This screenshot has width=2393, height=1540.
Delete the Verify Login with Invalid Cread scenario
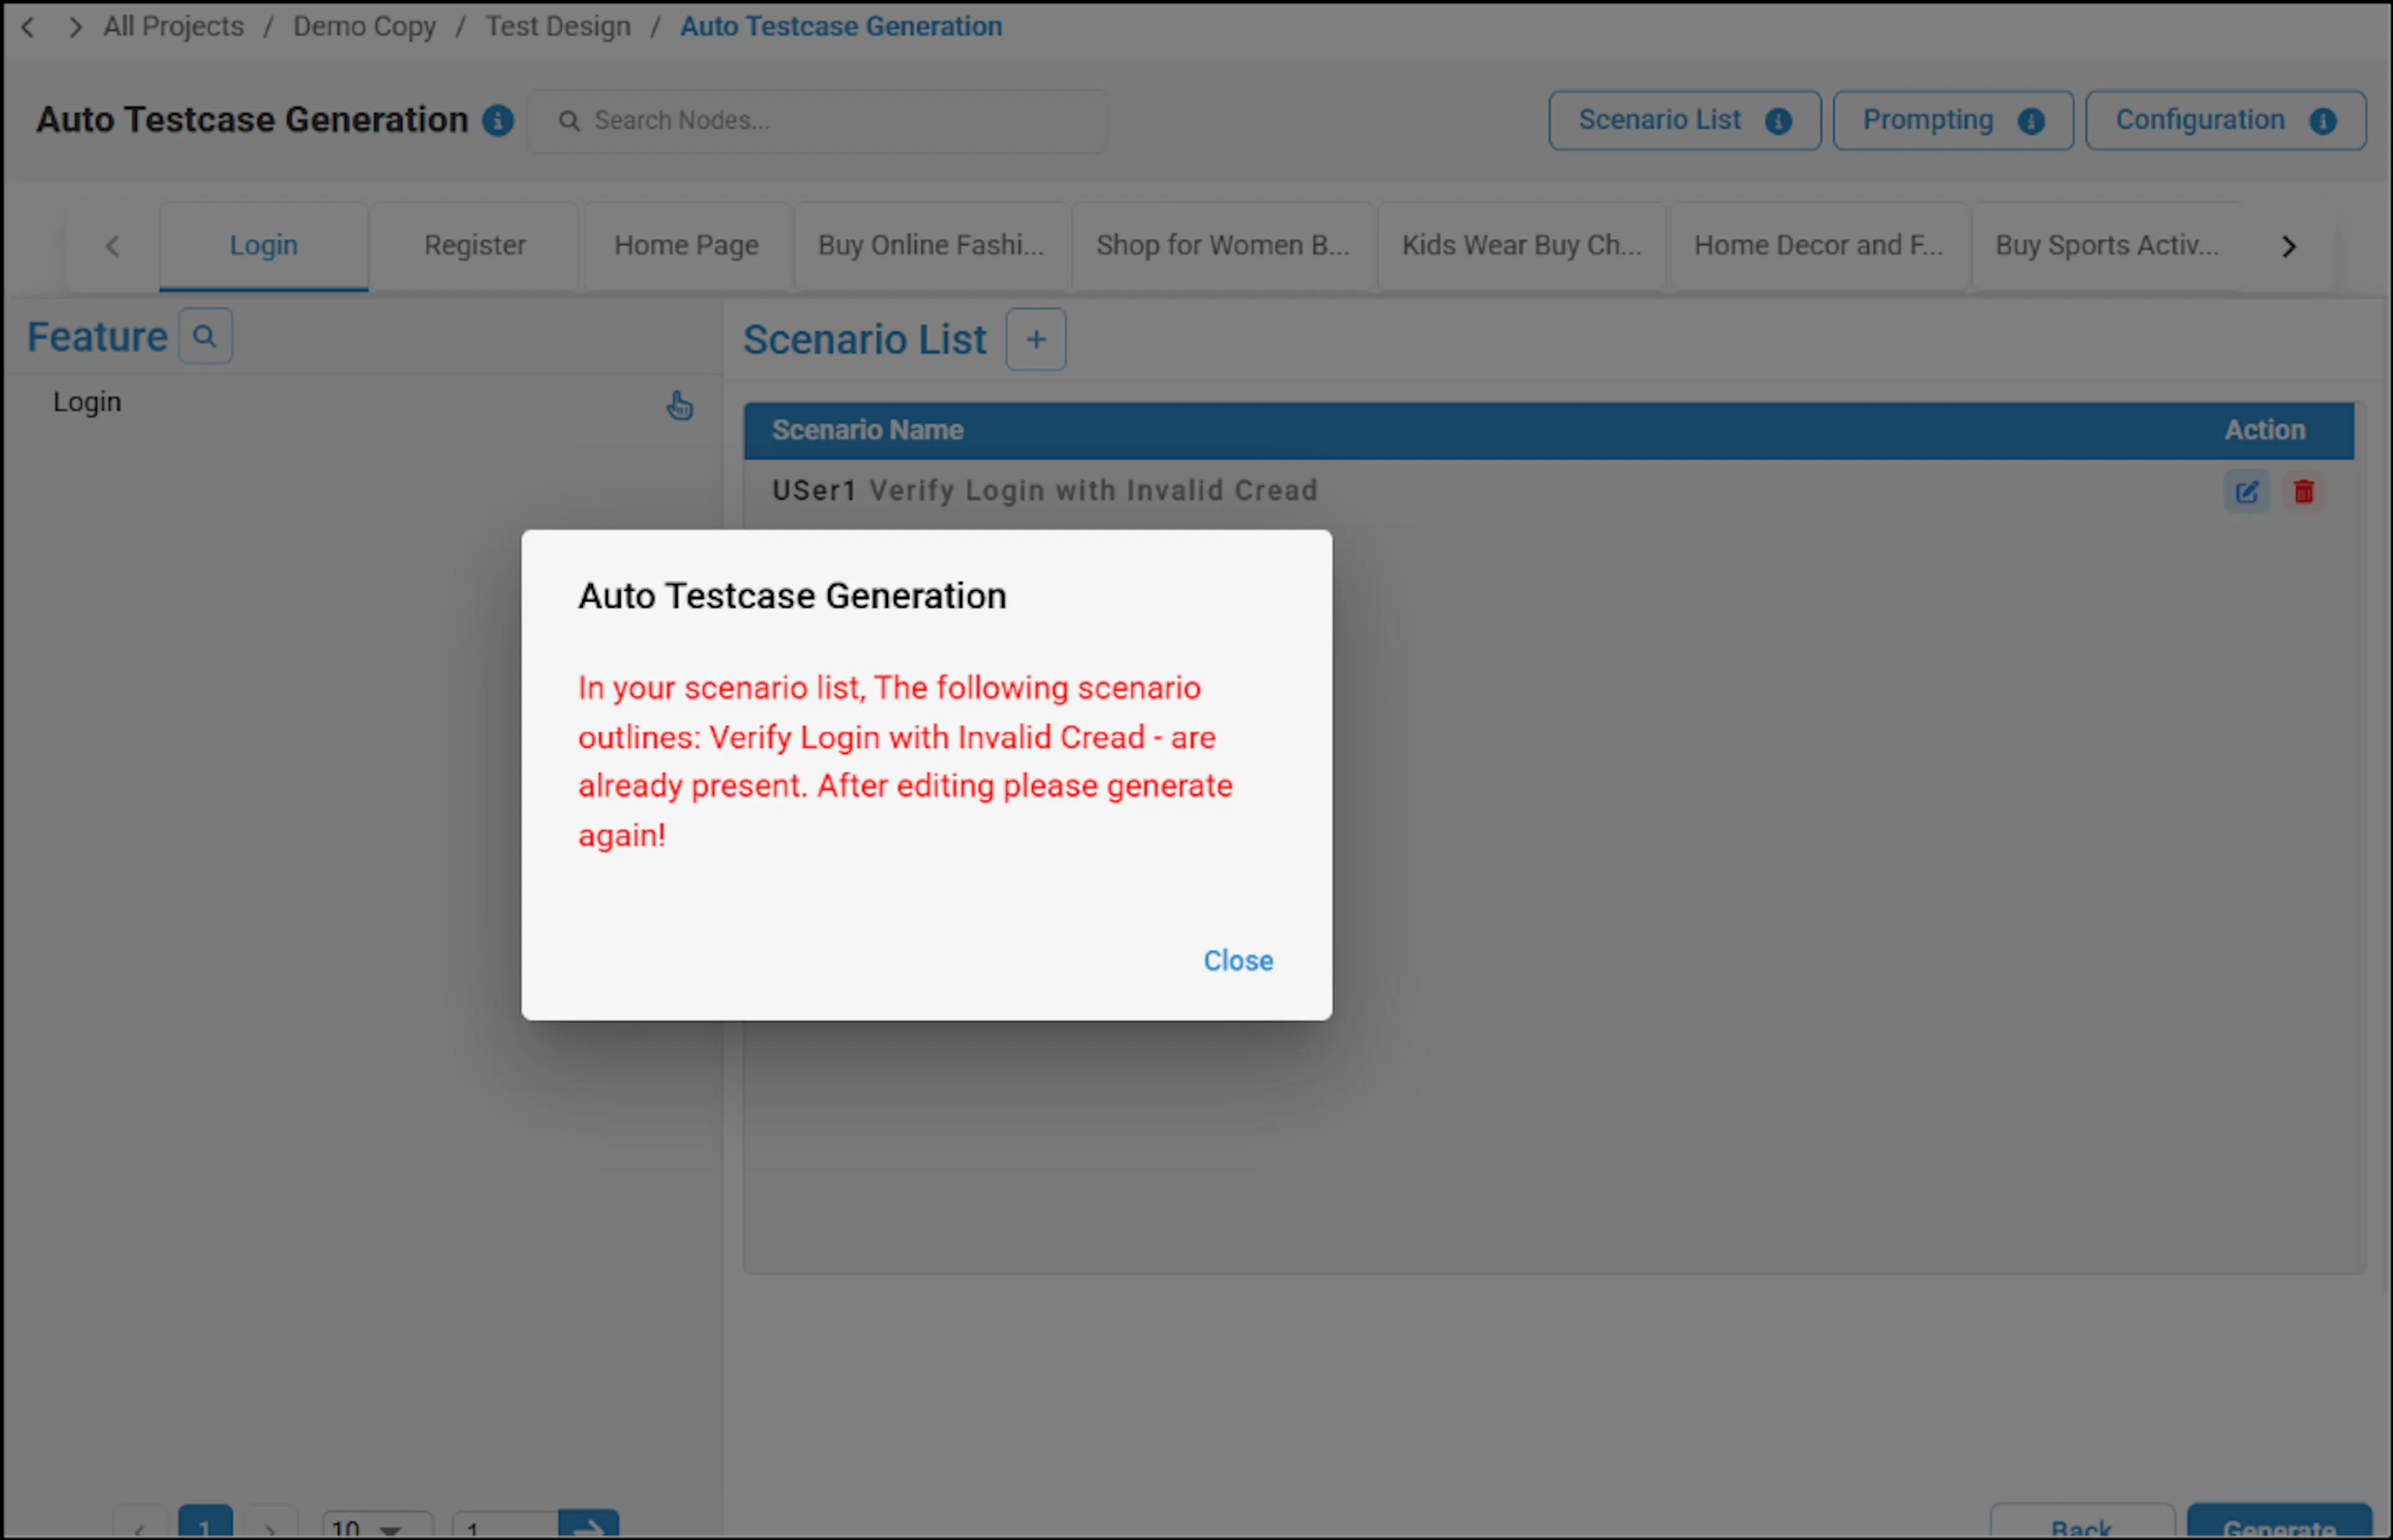click(x=2303, y=492)
